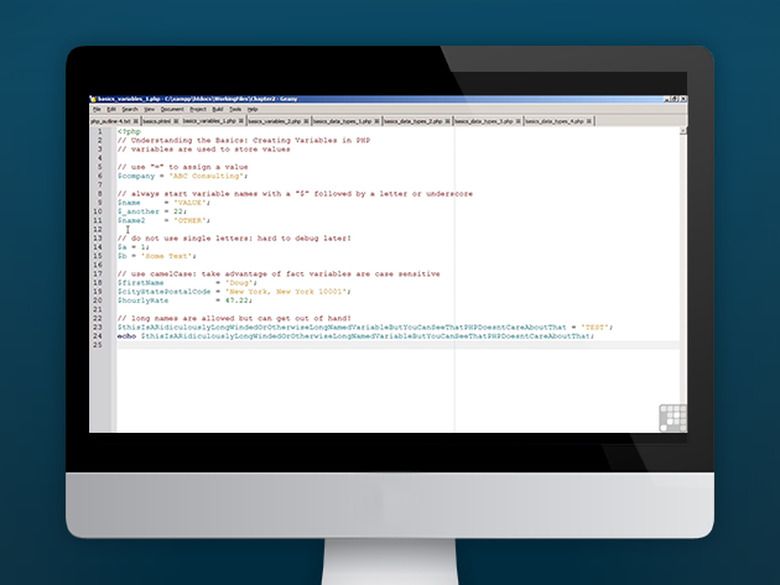Open the basics_data_types_2.php tab
780x585 pixels.
click(414, 120)
